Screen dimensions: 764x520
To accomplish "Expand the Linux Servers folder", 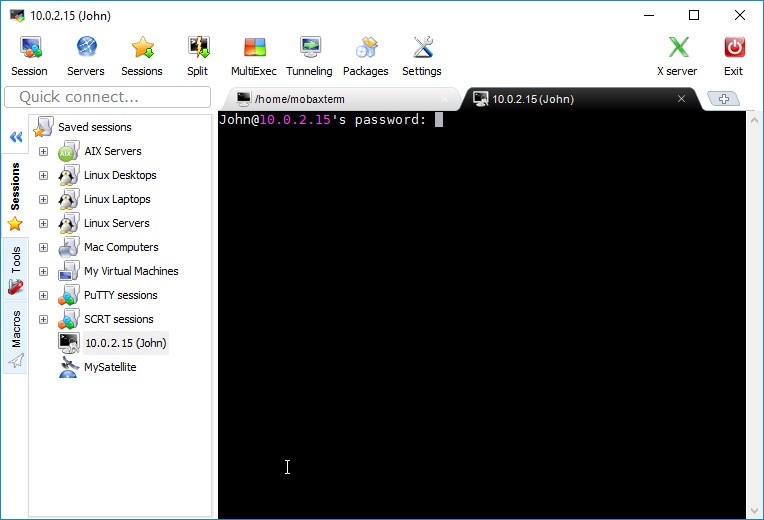I will pos(43,223).
